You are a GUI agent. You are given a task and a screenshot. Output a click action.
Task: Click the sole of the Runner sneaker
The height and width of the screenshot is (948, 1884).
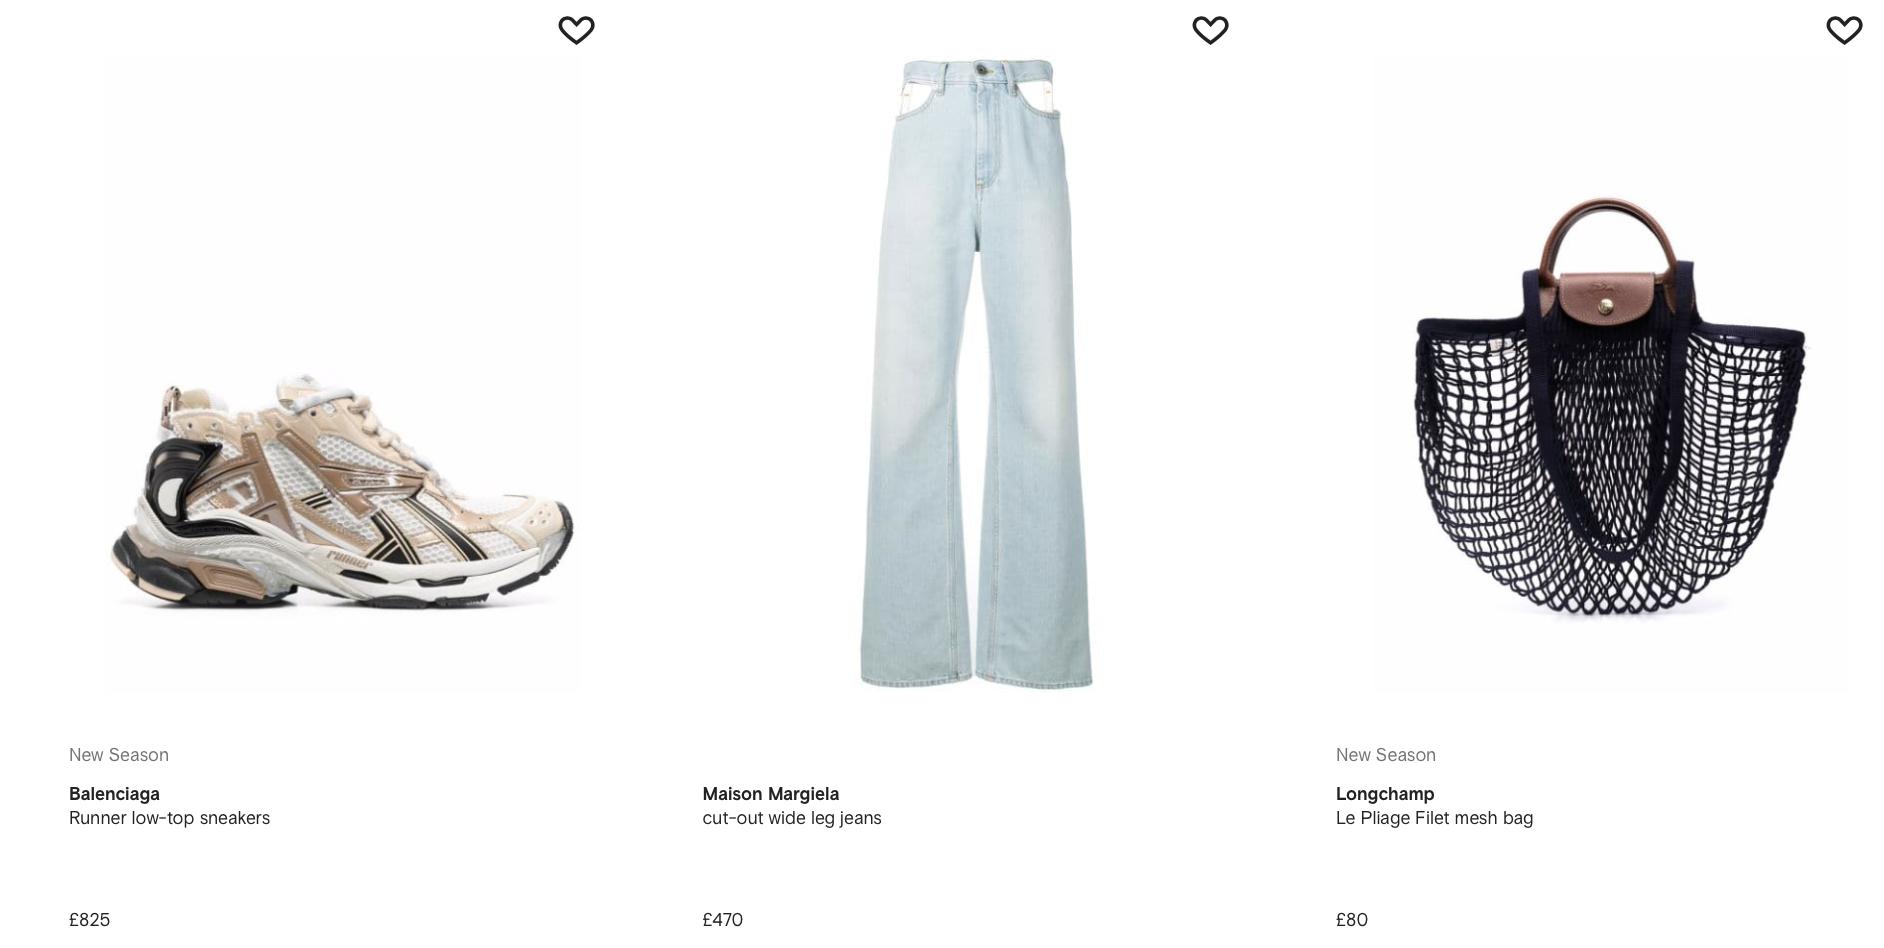340,585
